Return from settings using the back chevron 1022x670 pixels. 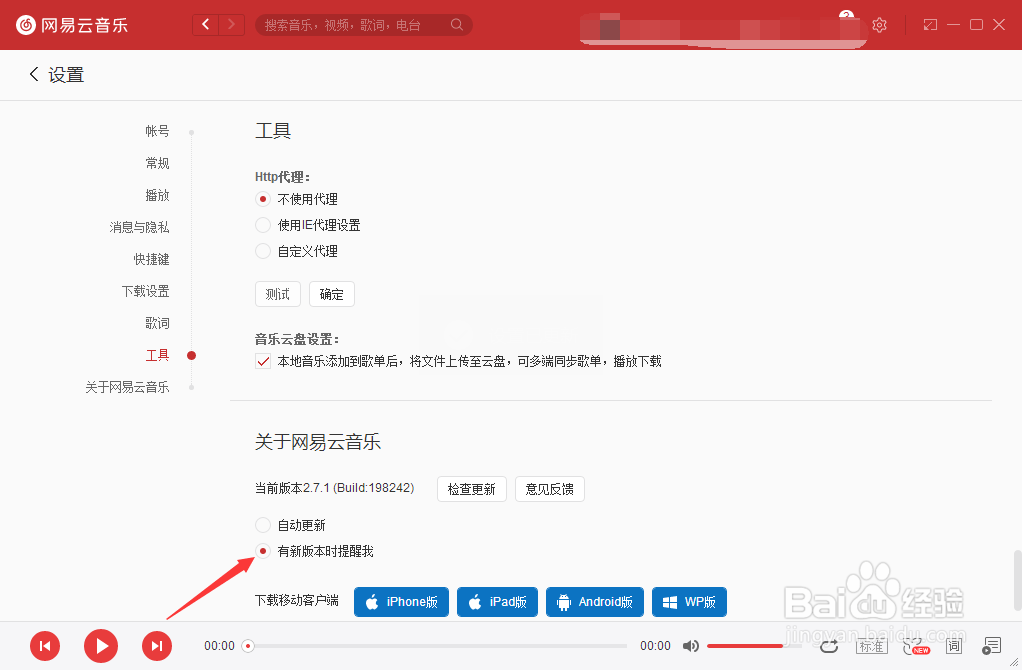tap(35, 74)
